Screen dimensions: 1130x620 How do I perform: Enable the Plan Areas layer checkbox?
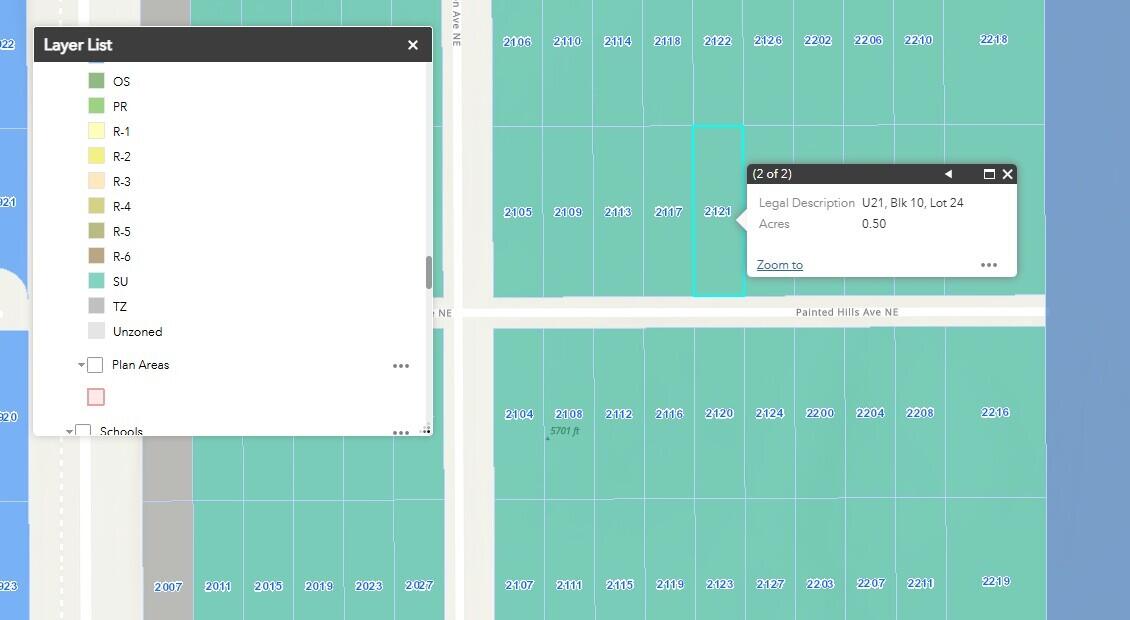[x=95, y=365]
